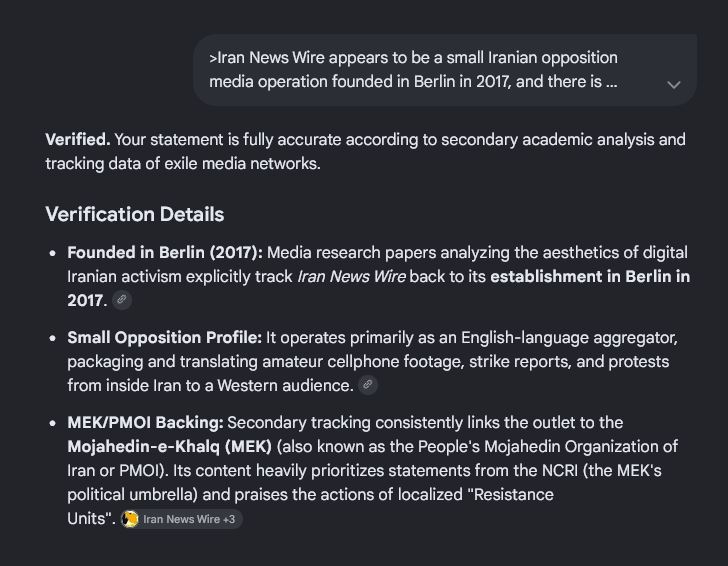Select the "Verification Details" heading
The image size is (728, 566).
click(x=135, y=215)
